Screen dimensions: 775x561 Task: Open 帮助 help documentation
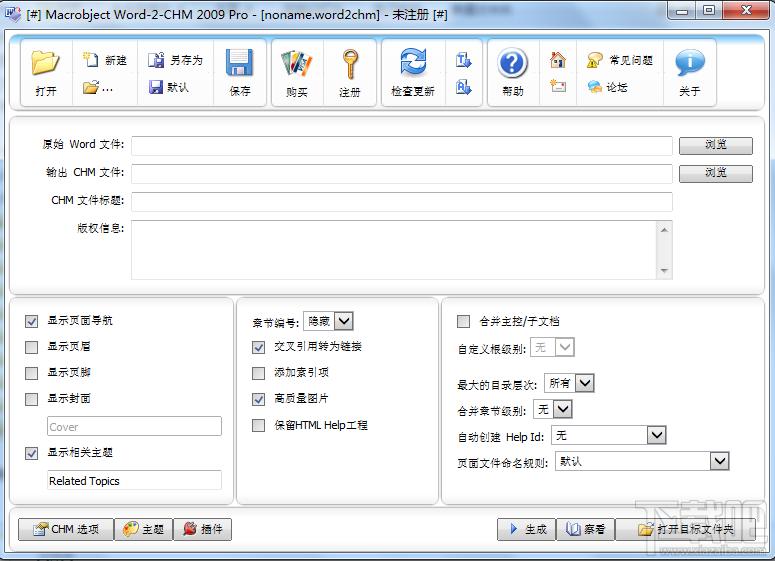(513, 73)
